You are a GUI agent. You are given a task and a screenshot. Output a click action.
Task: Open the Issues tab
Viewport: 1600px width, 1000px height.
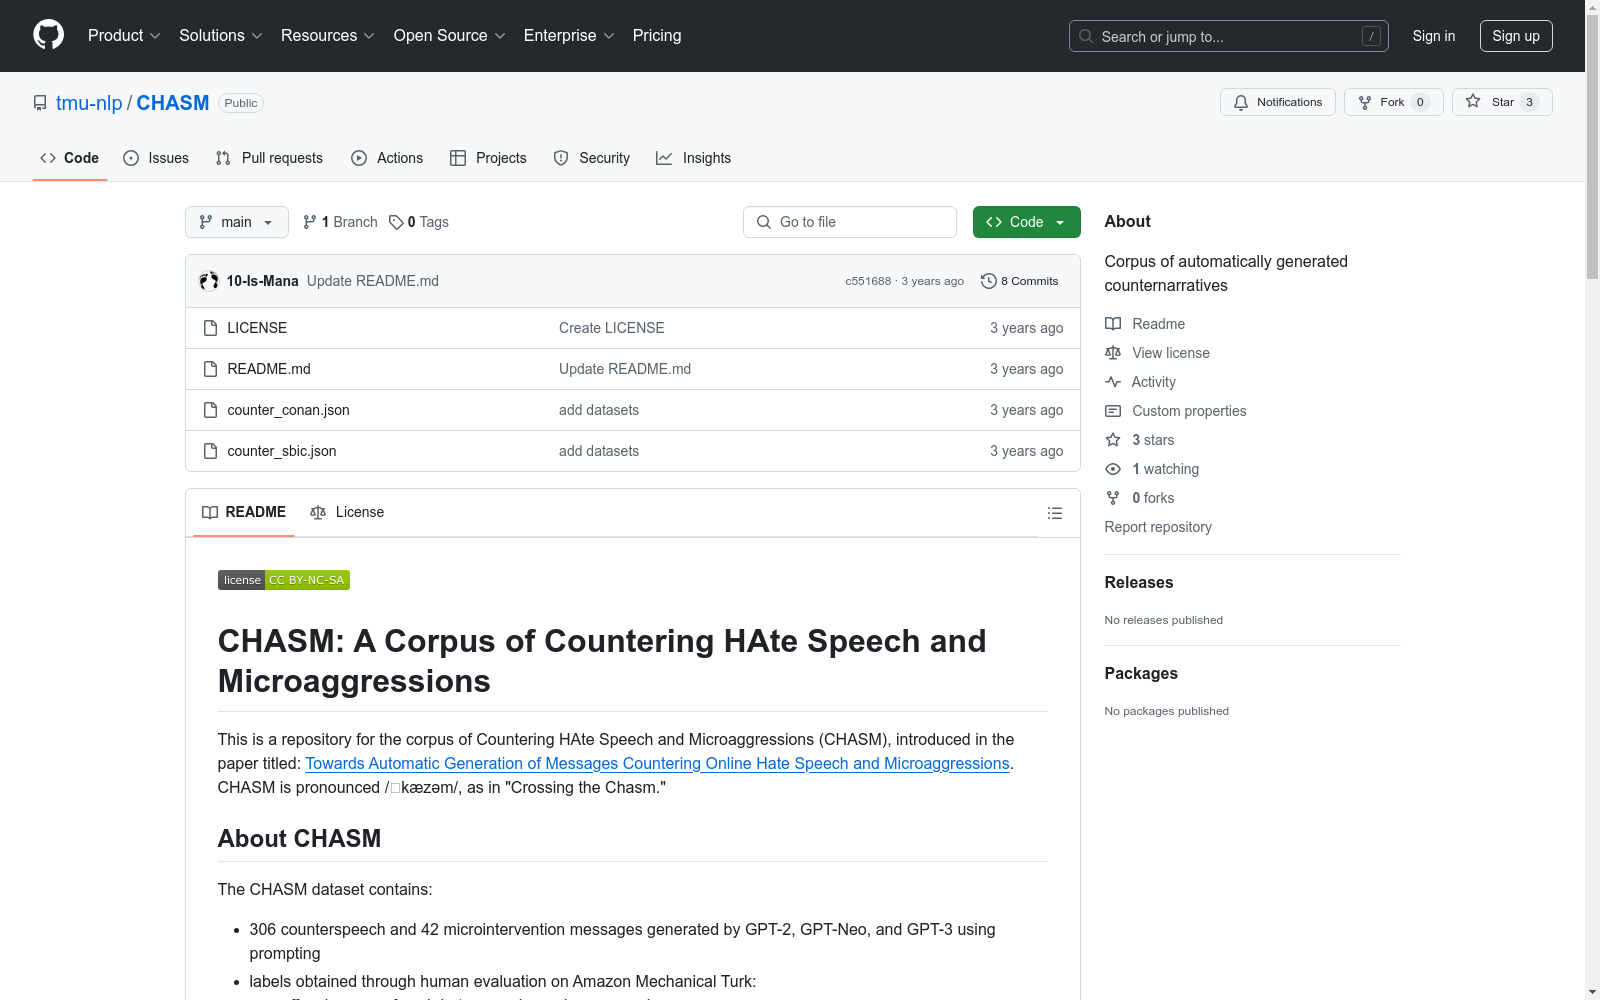(156, 158)
